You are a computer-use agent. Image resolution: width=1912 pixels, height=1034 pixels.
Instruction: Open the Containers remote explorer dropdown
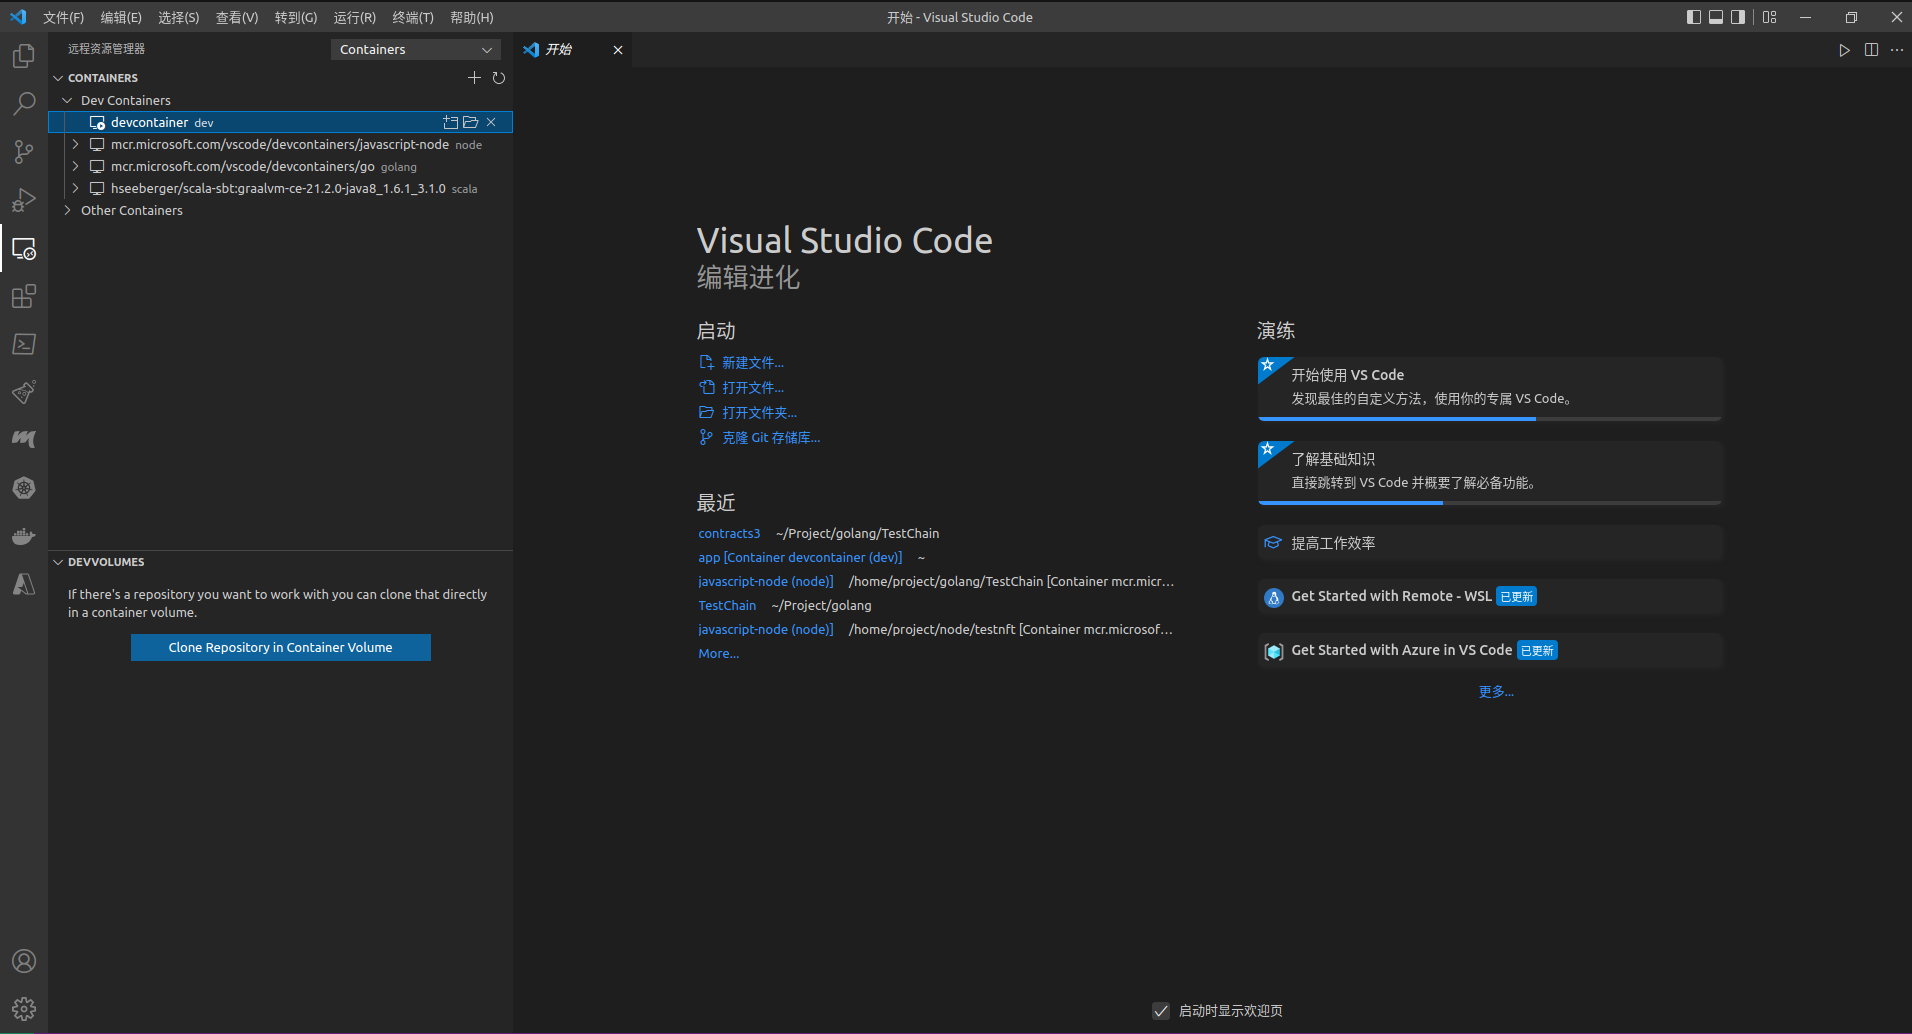(x=415, y=49)
